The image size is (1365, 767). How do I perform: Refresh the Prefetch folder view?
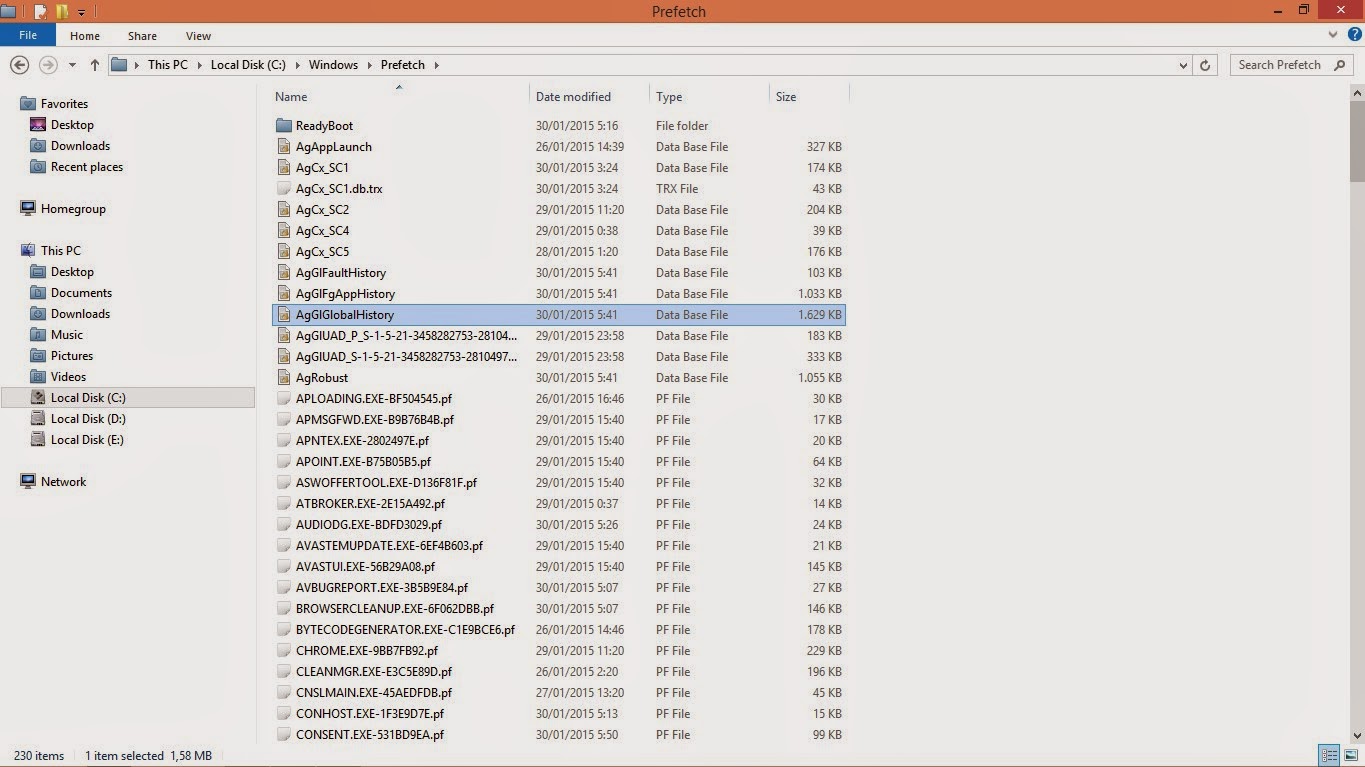(1205, 65)
